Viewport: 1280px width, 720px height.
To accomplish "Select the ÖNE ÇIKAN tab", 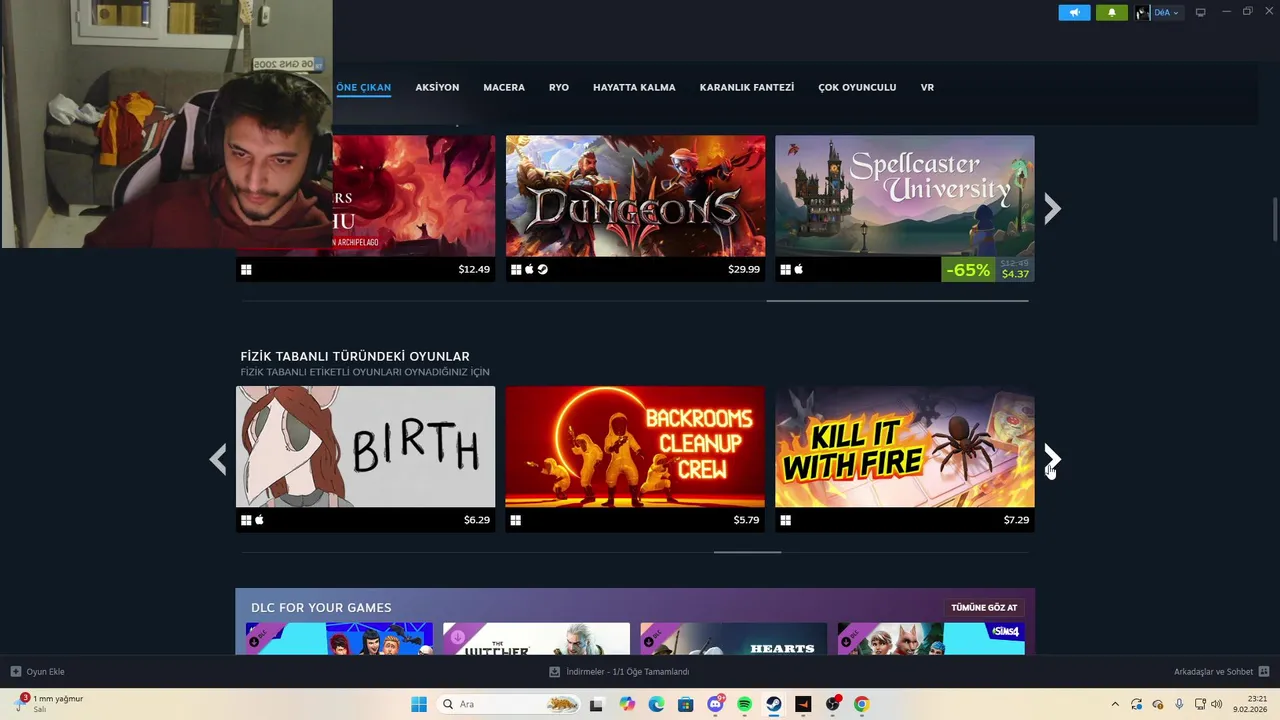I will [x=363, y=87].
